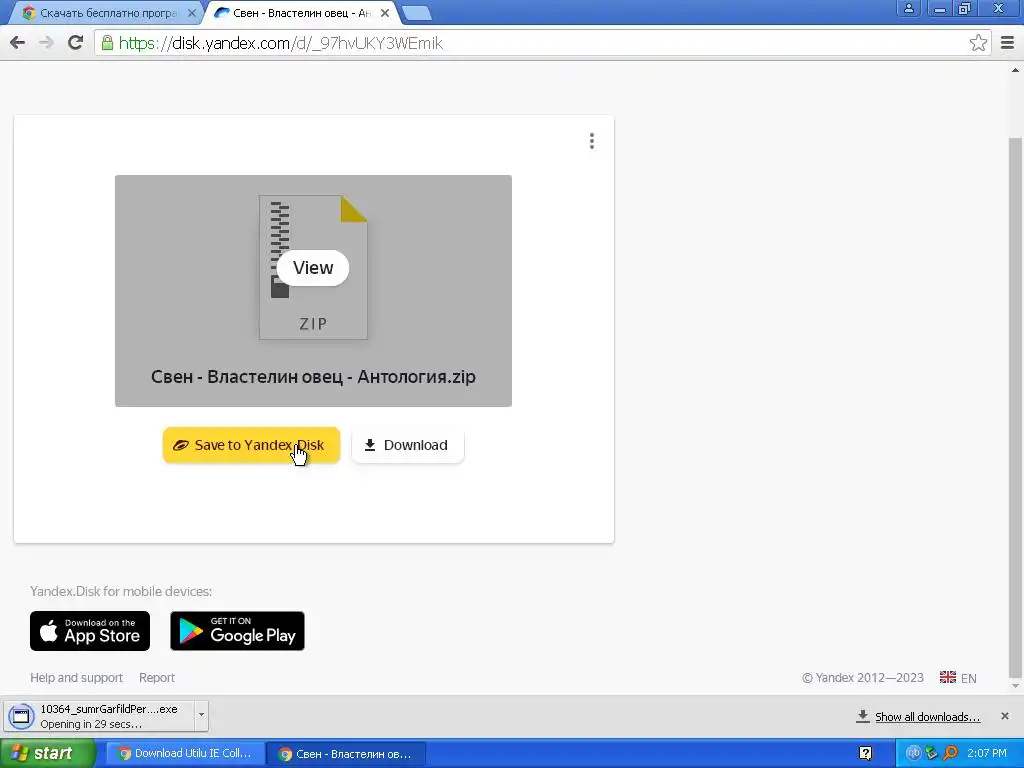Expand the download item dropdown arrow

(201, 716)
